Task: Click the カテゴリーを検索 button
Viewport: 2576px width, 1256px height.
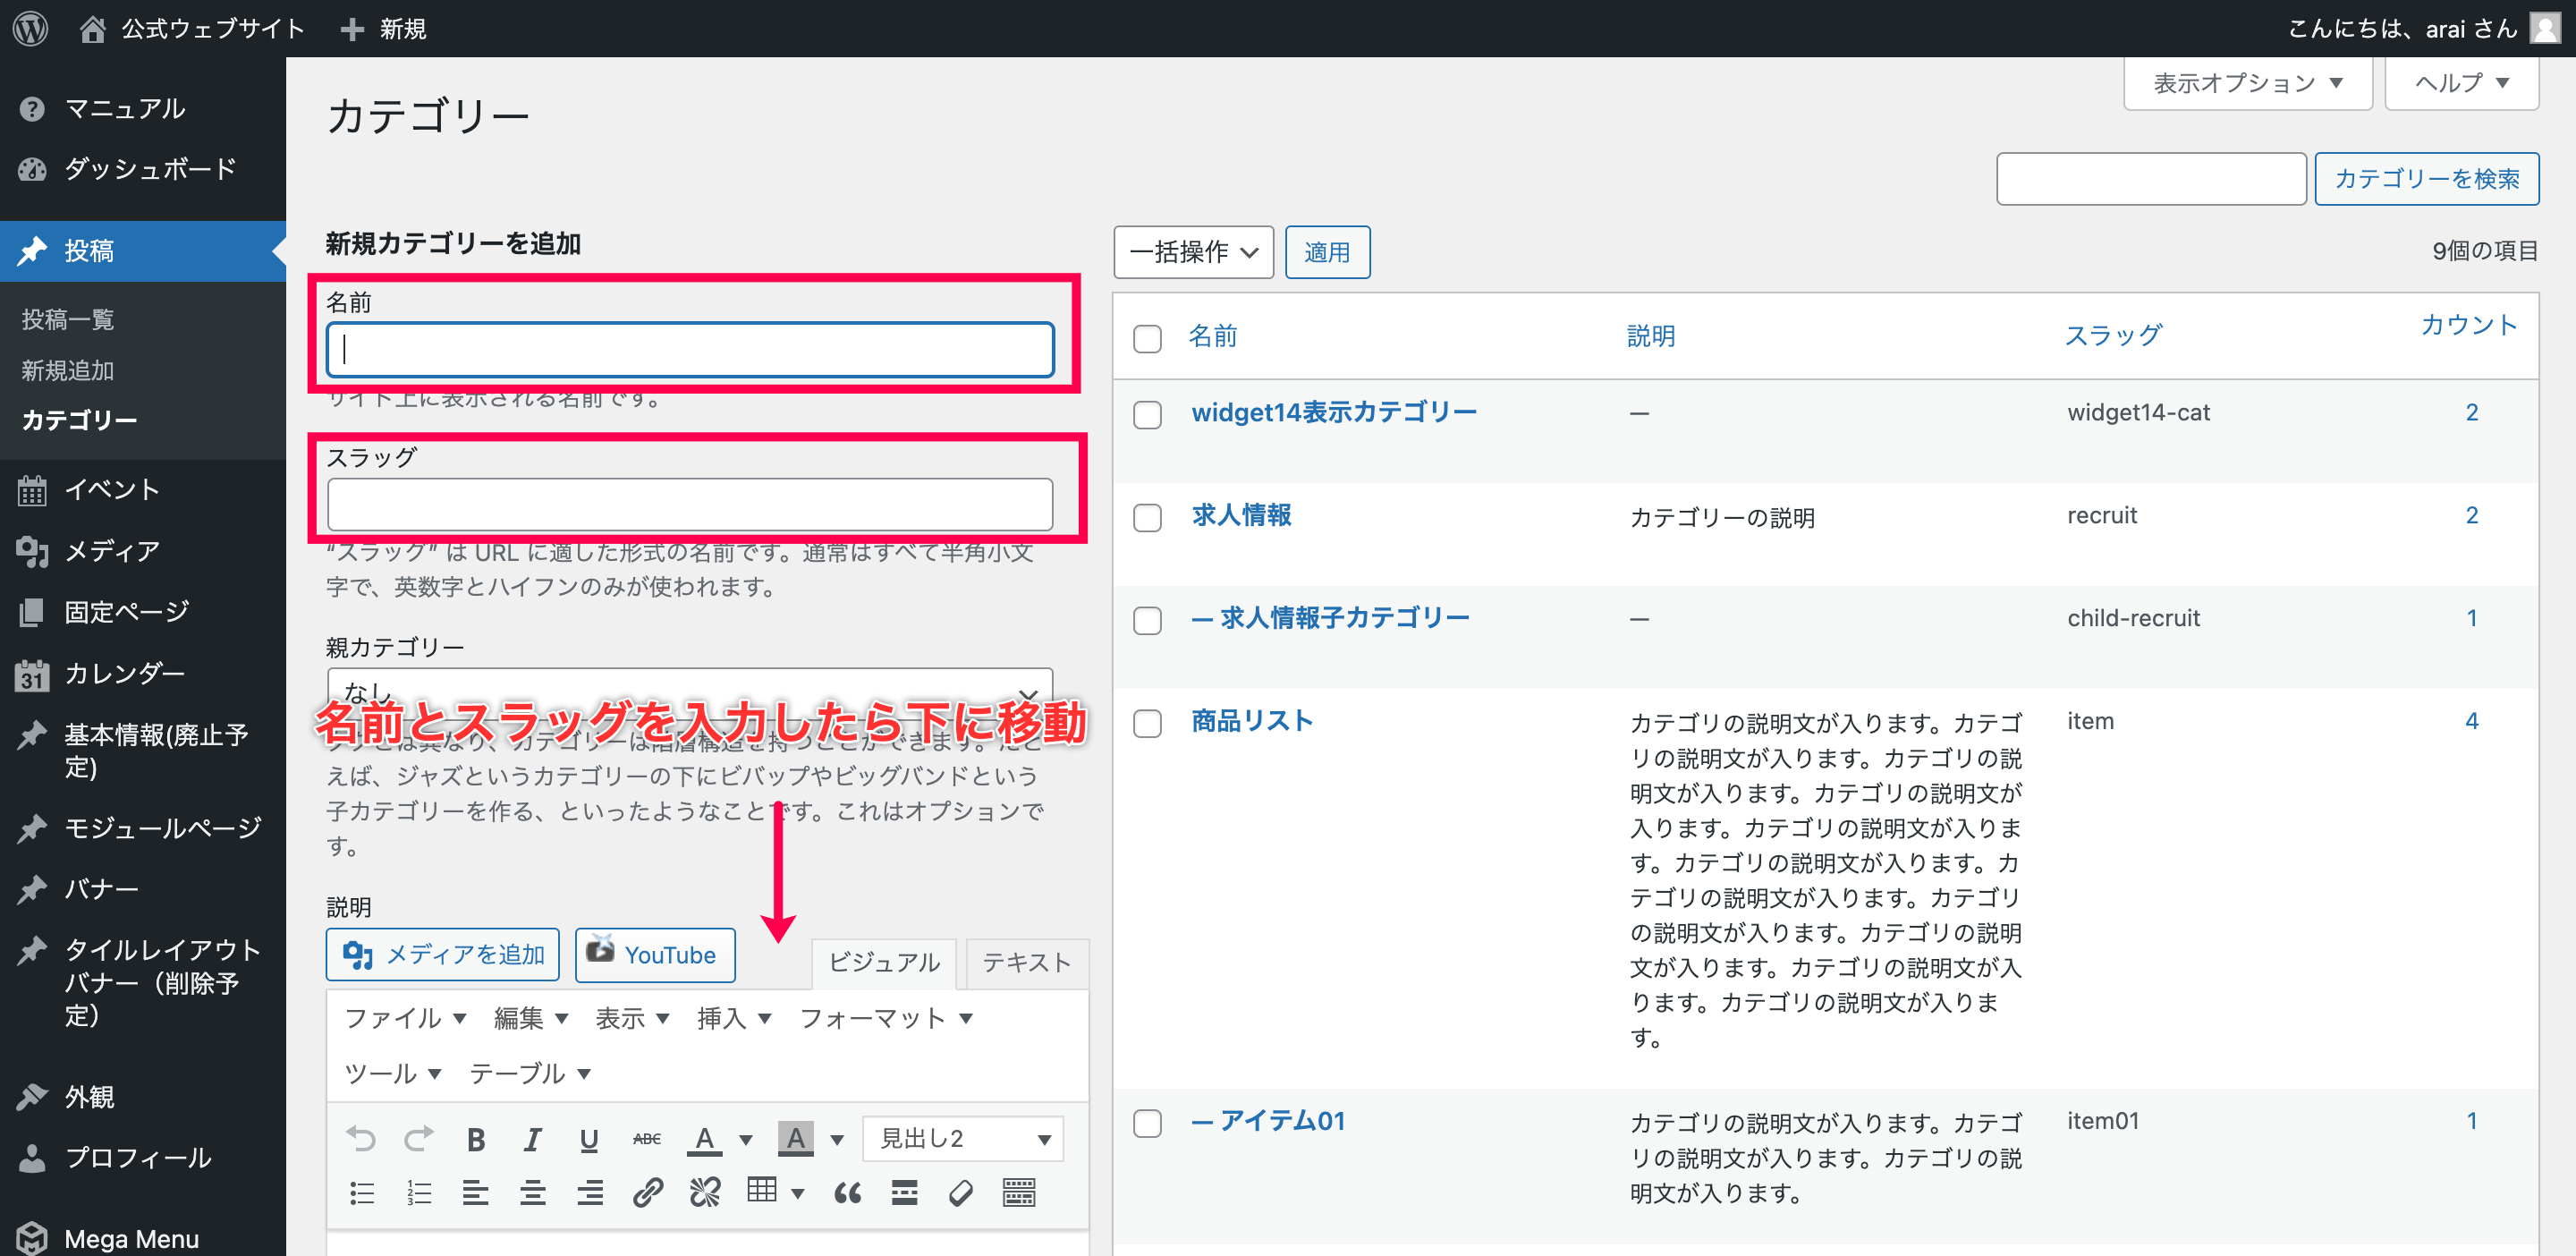Action: 2425,179
